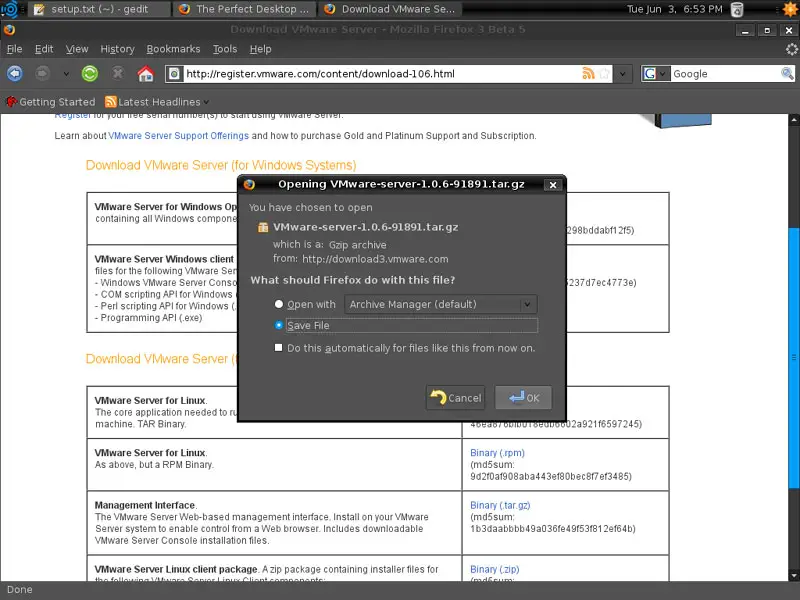Switch to setup.txt gedit taskbar window
Viewport: 800px width, 600px height.
pos(91,9)
